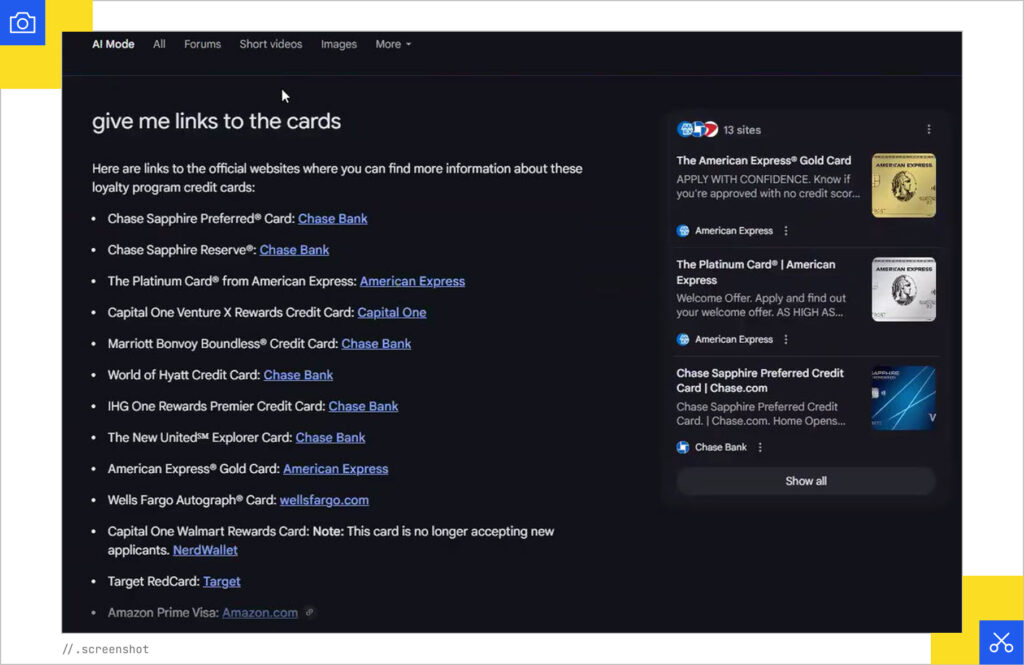Screen dimensions: 1024x665
Task: Open the American Express link for The Platinum Card
Action: pyautogui.click(x=412, y=281)
